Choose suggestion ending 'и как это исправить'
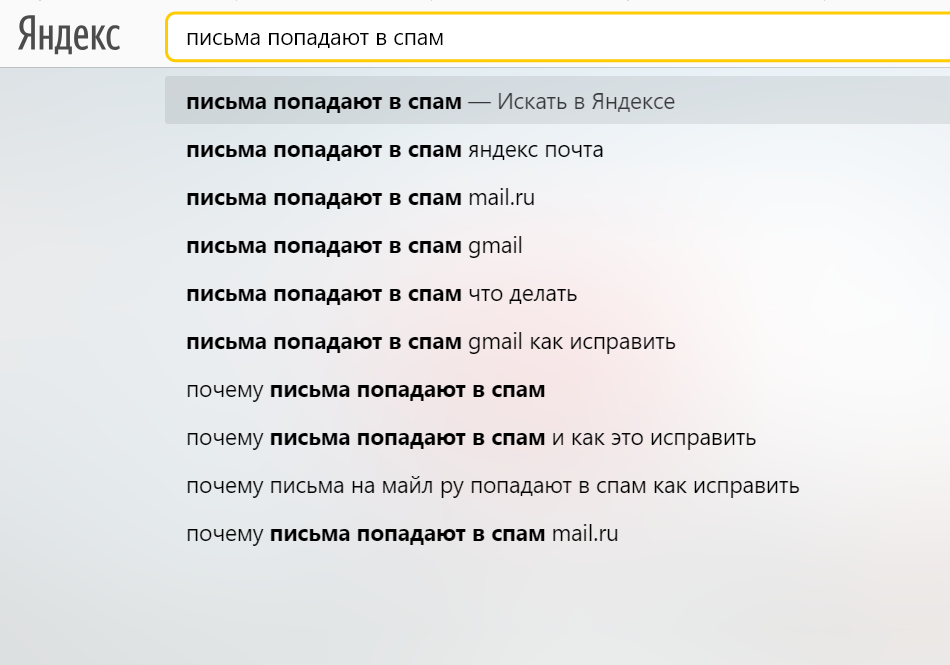The height and width of the screenshot is (665, 950). (x=470, y=438)
